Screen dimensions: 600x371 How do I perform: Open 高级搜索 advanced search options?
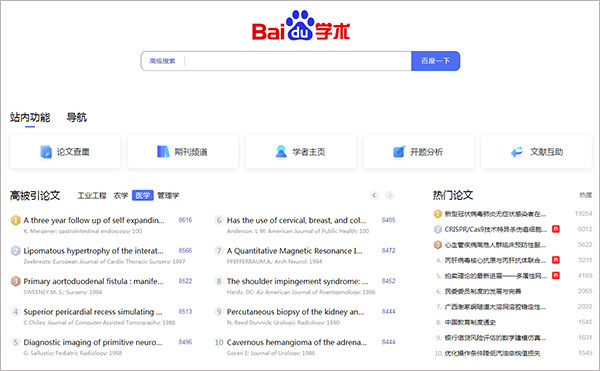click(162, 61)
